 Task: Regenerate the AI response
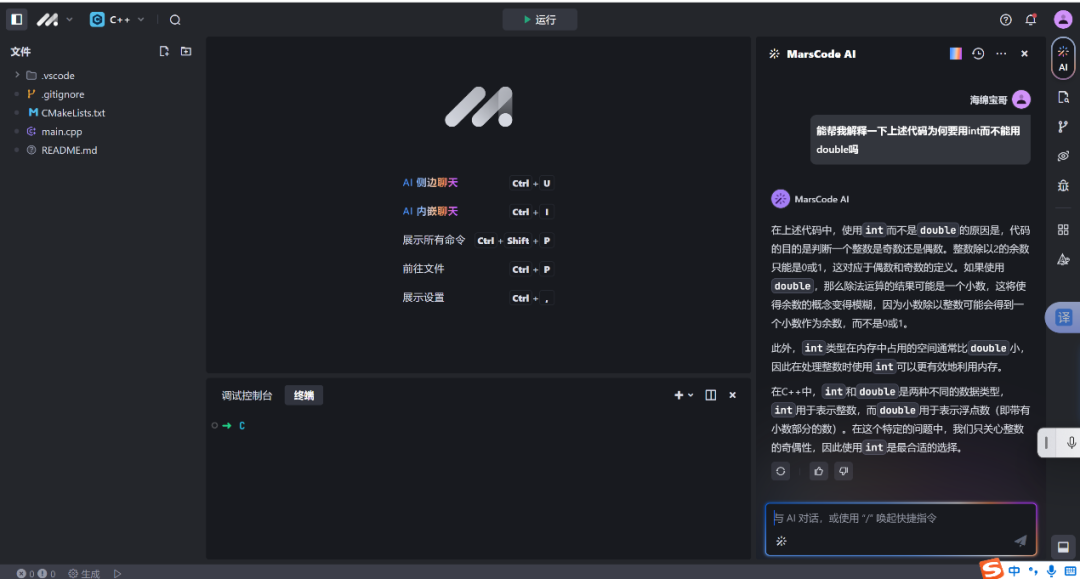(780, 471)
